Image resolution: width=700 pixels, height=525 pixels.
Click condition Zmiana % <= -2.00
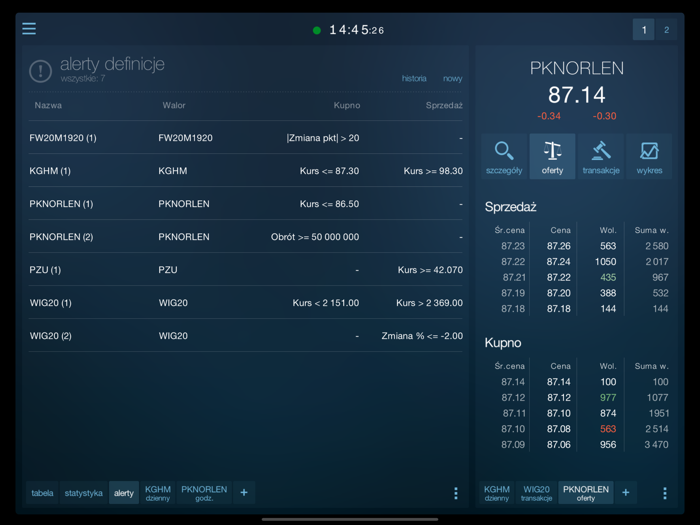pyautogui.click(x=422, y=336)
